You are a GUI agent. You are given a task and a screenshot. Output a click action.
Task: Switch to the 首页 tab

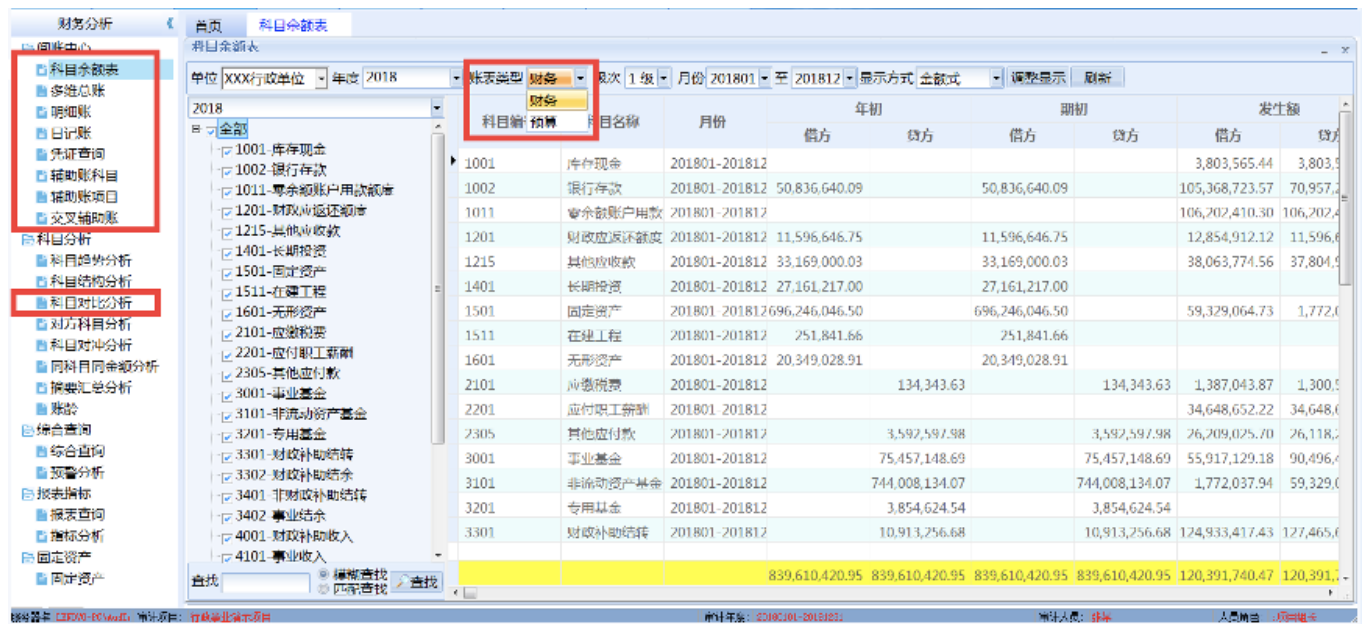point(208,25)
